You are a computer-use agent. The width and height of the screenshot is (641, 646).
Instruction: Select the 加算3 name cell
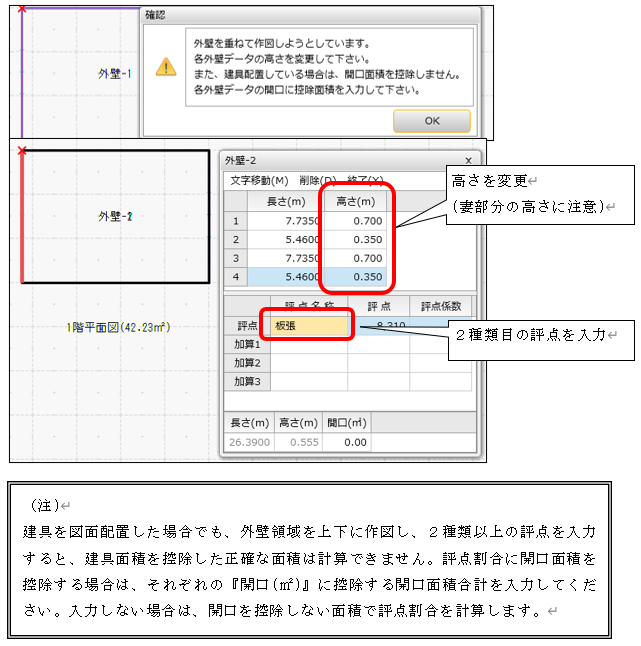pos(308,381)
